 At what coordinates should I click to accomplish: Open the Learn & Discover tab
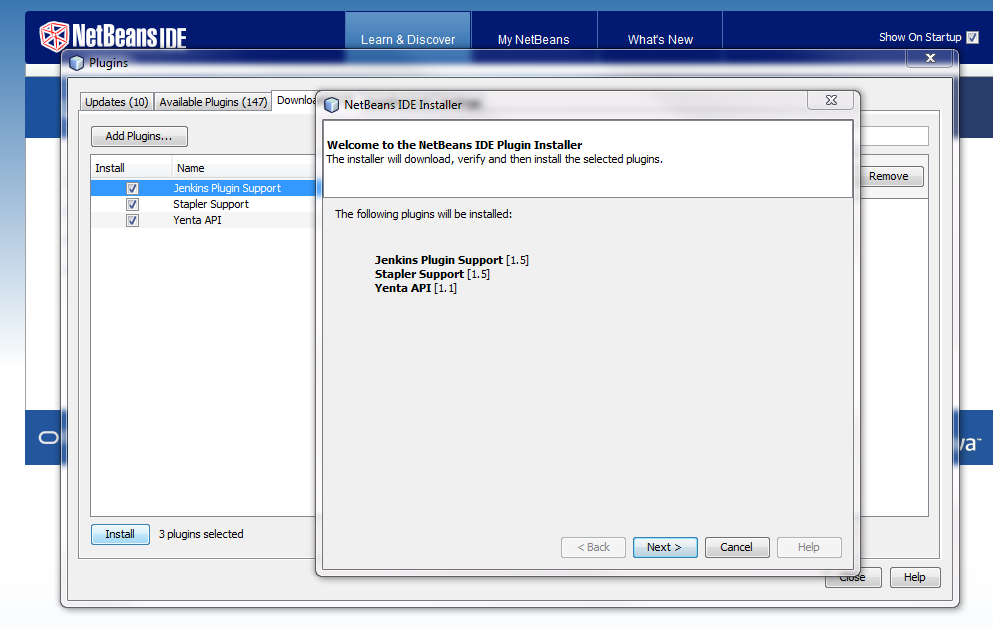408,39
